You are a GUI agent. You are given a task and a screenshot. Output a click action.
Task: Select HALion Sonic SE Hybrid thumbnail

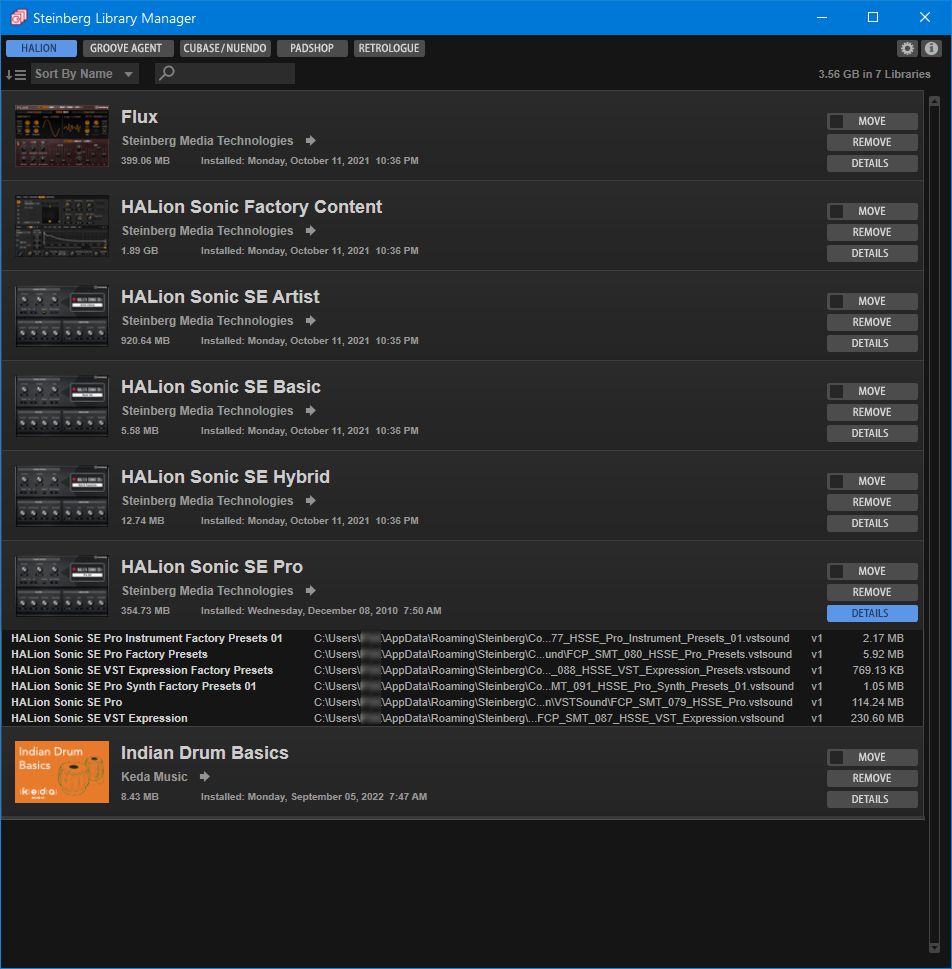pos(62,496)
